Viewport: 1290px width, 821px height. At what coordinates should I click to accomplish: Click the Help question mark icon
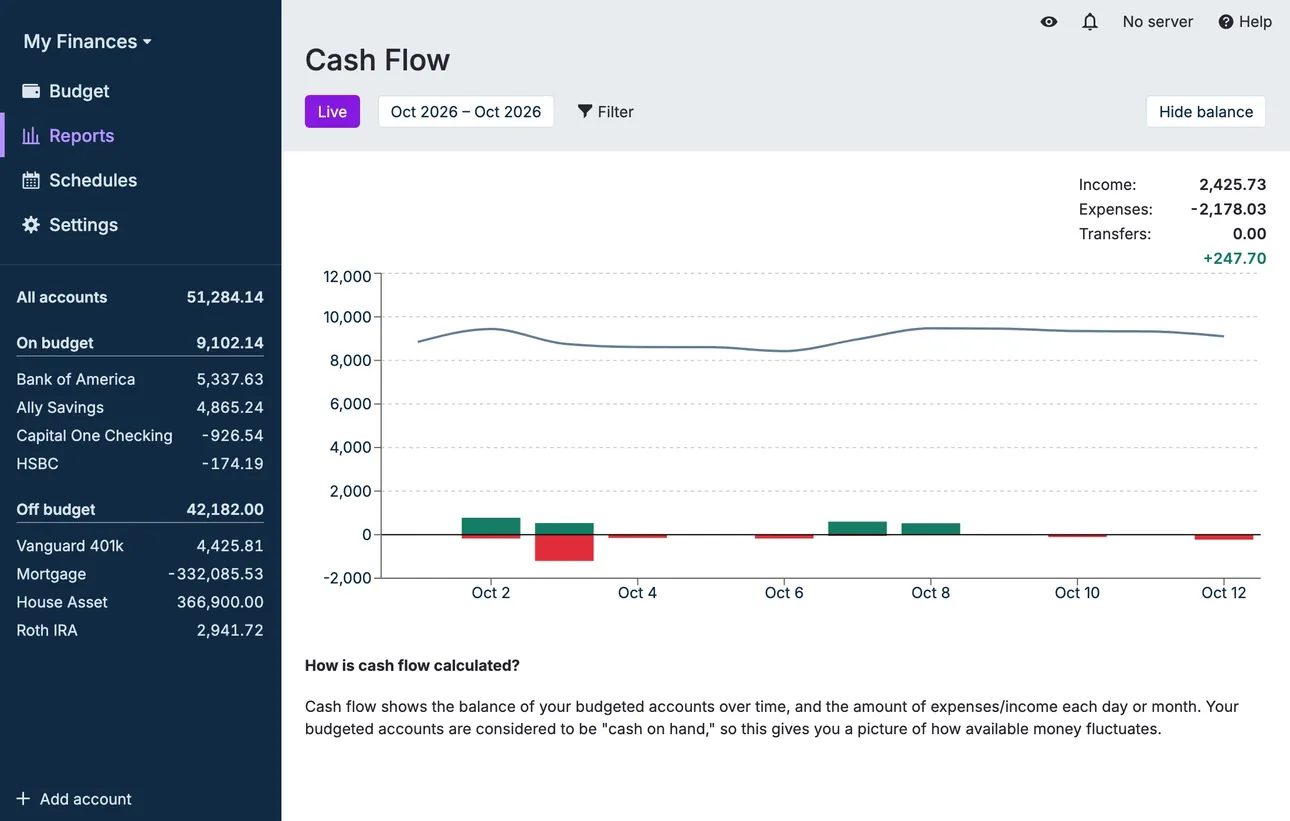click(x=1226, y=22)
